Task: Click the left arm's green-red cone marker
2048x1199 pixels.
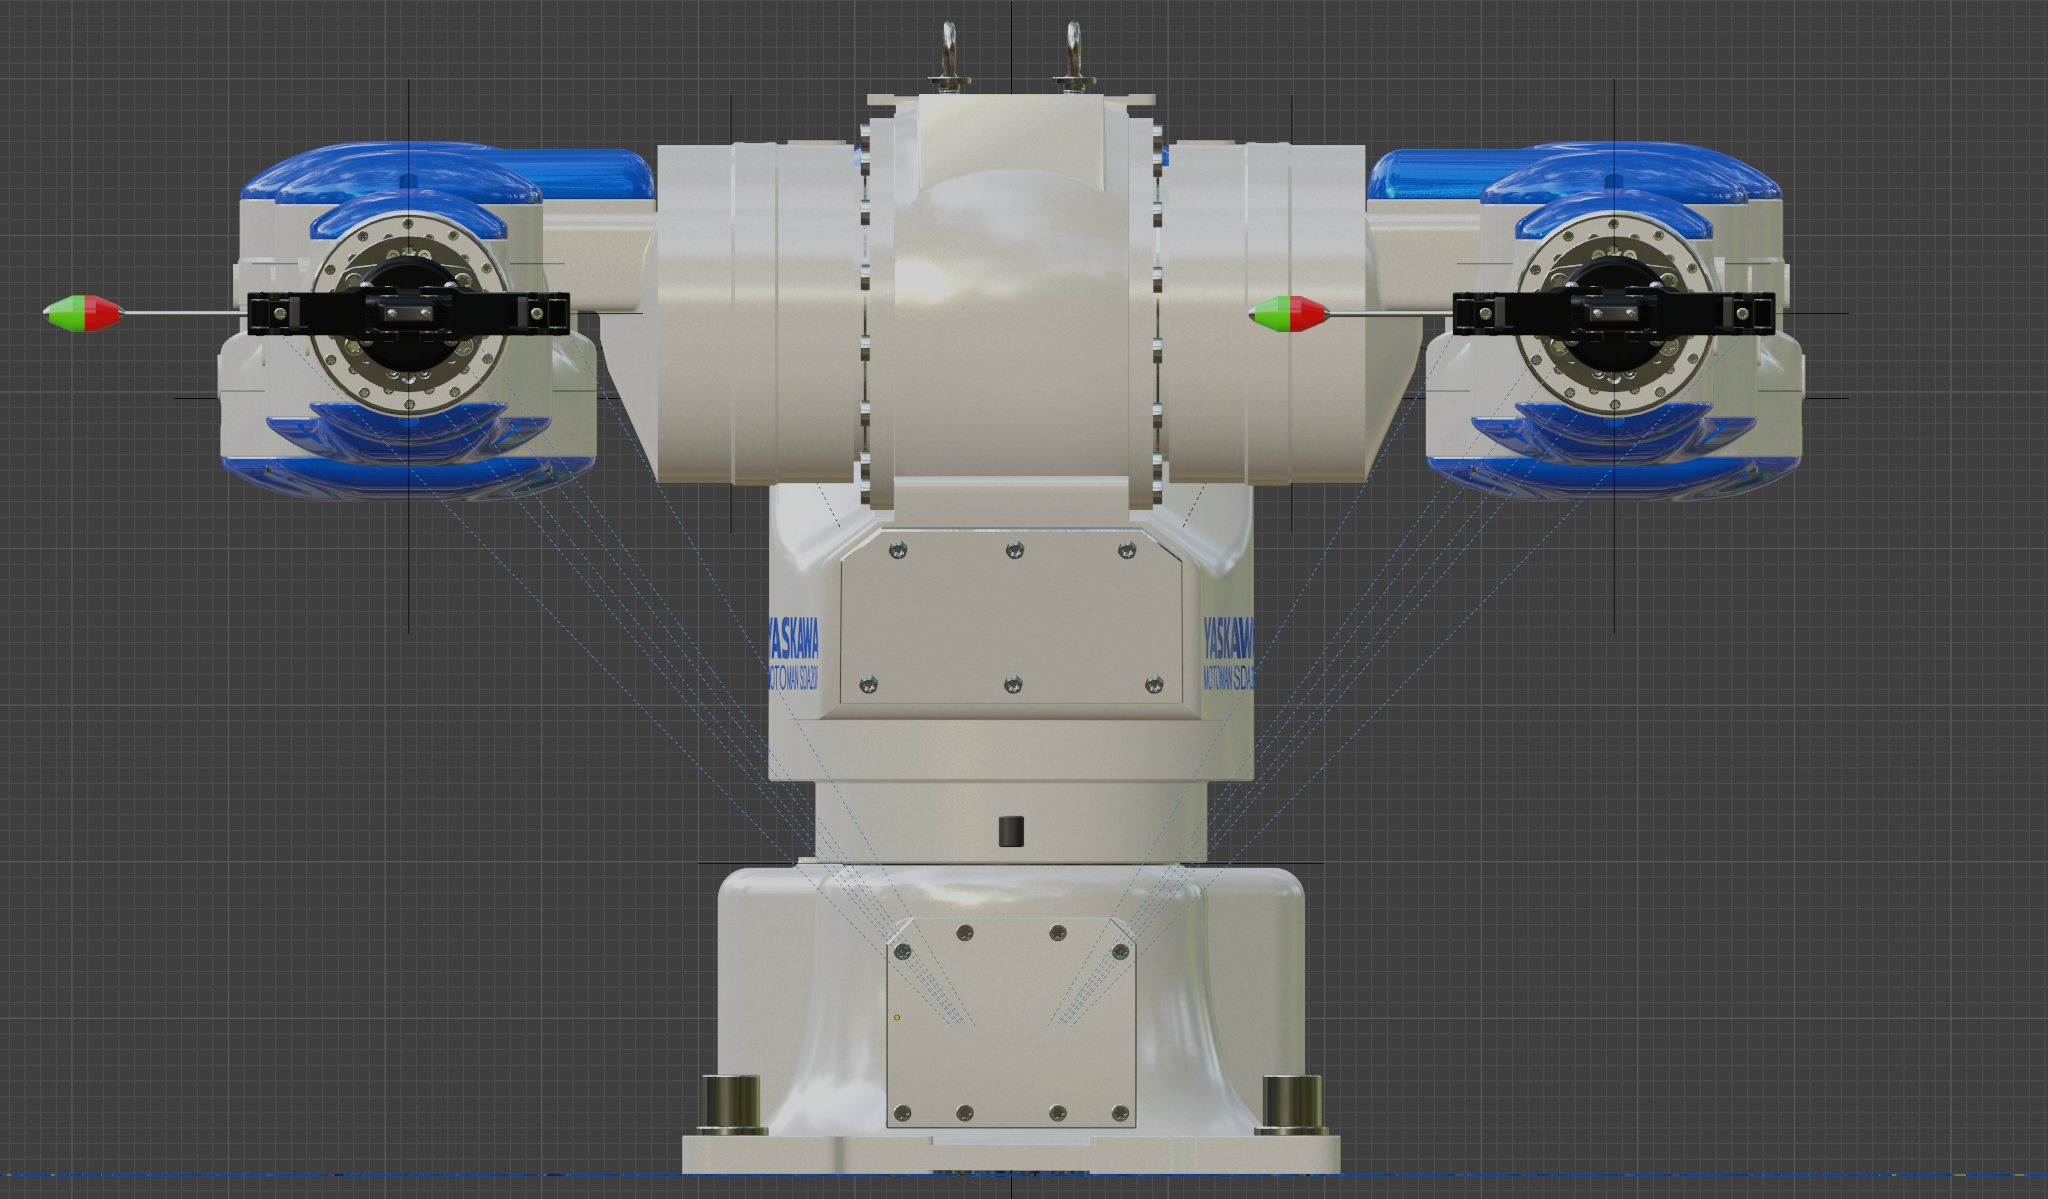Action: [x=83, y=313]
